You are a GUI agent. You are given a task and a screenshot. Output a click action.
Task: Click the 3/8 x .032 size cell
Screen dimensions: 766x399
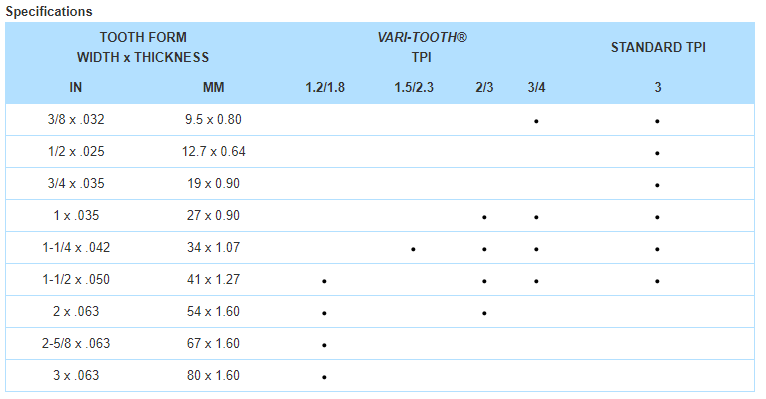tap(76, 120)
